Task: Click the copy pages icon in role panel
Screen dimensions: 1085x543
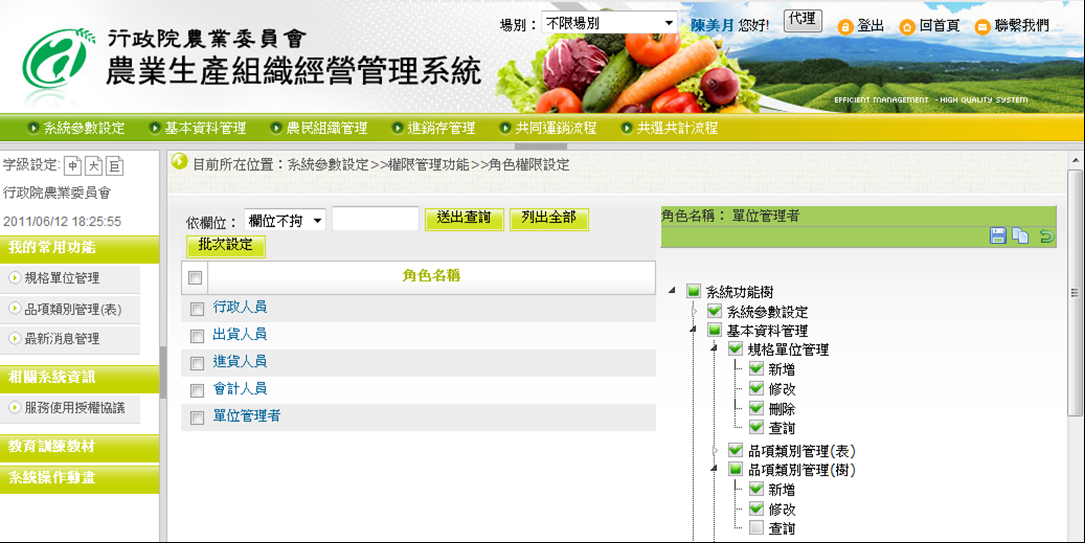Action: pyautogui.click(x=1021, y=236)
